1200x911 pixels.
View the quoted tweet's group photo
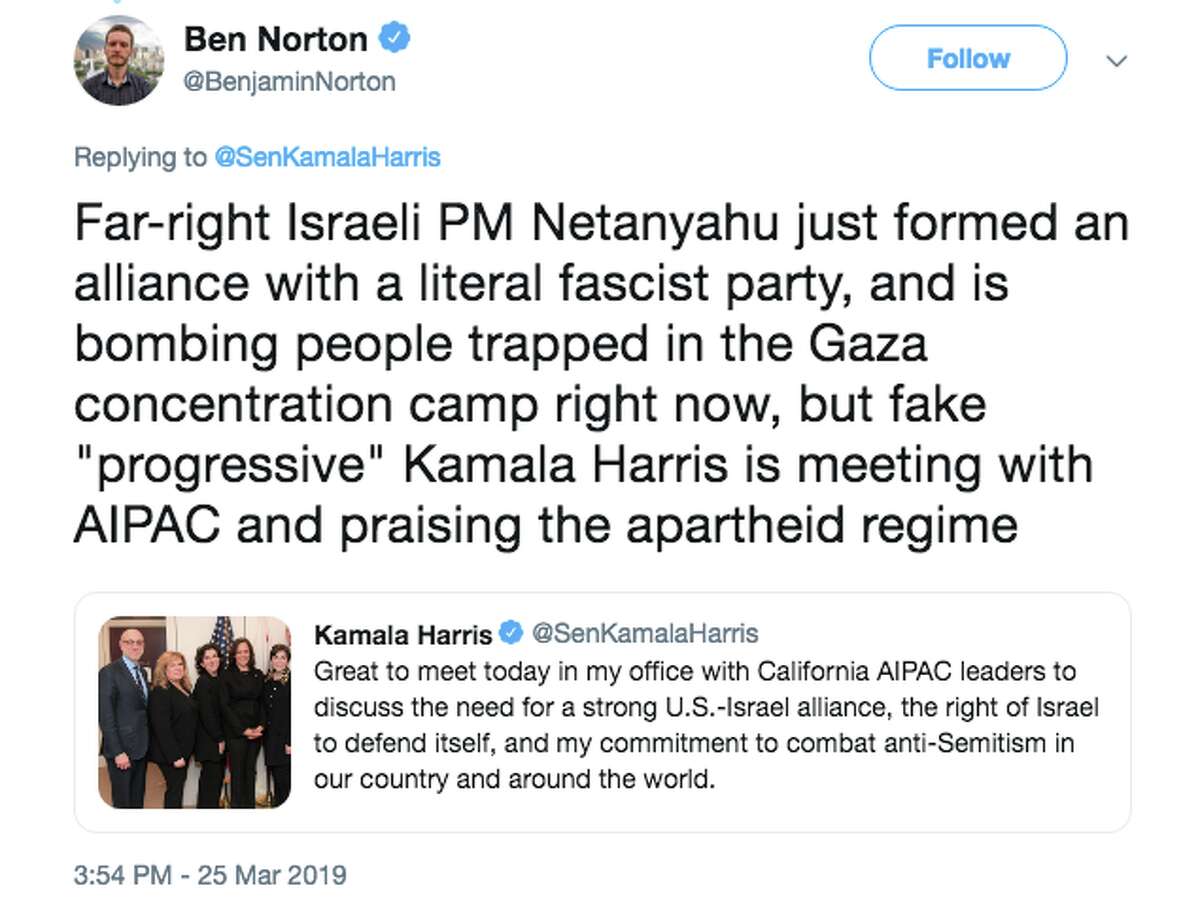[195, 711]
